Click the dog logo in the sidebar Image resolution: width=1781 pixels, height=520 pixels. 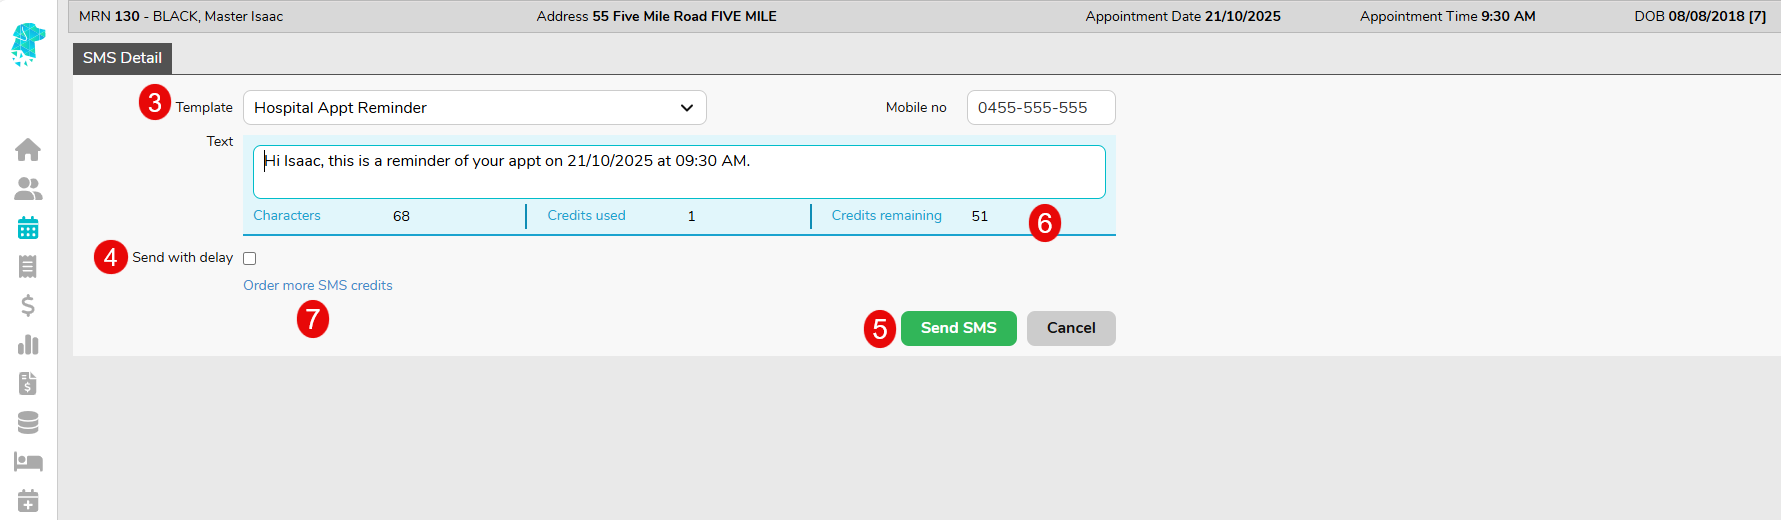click(28, 44)
